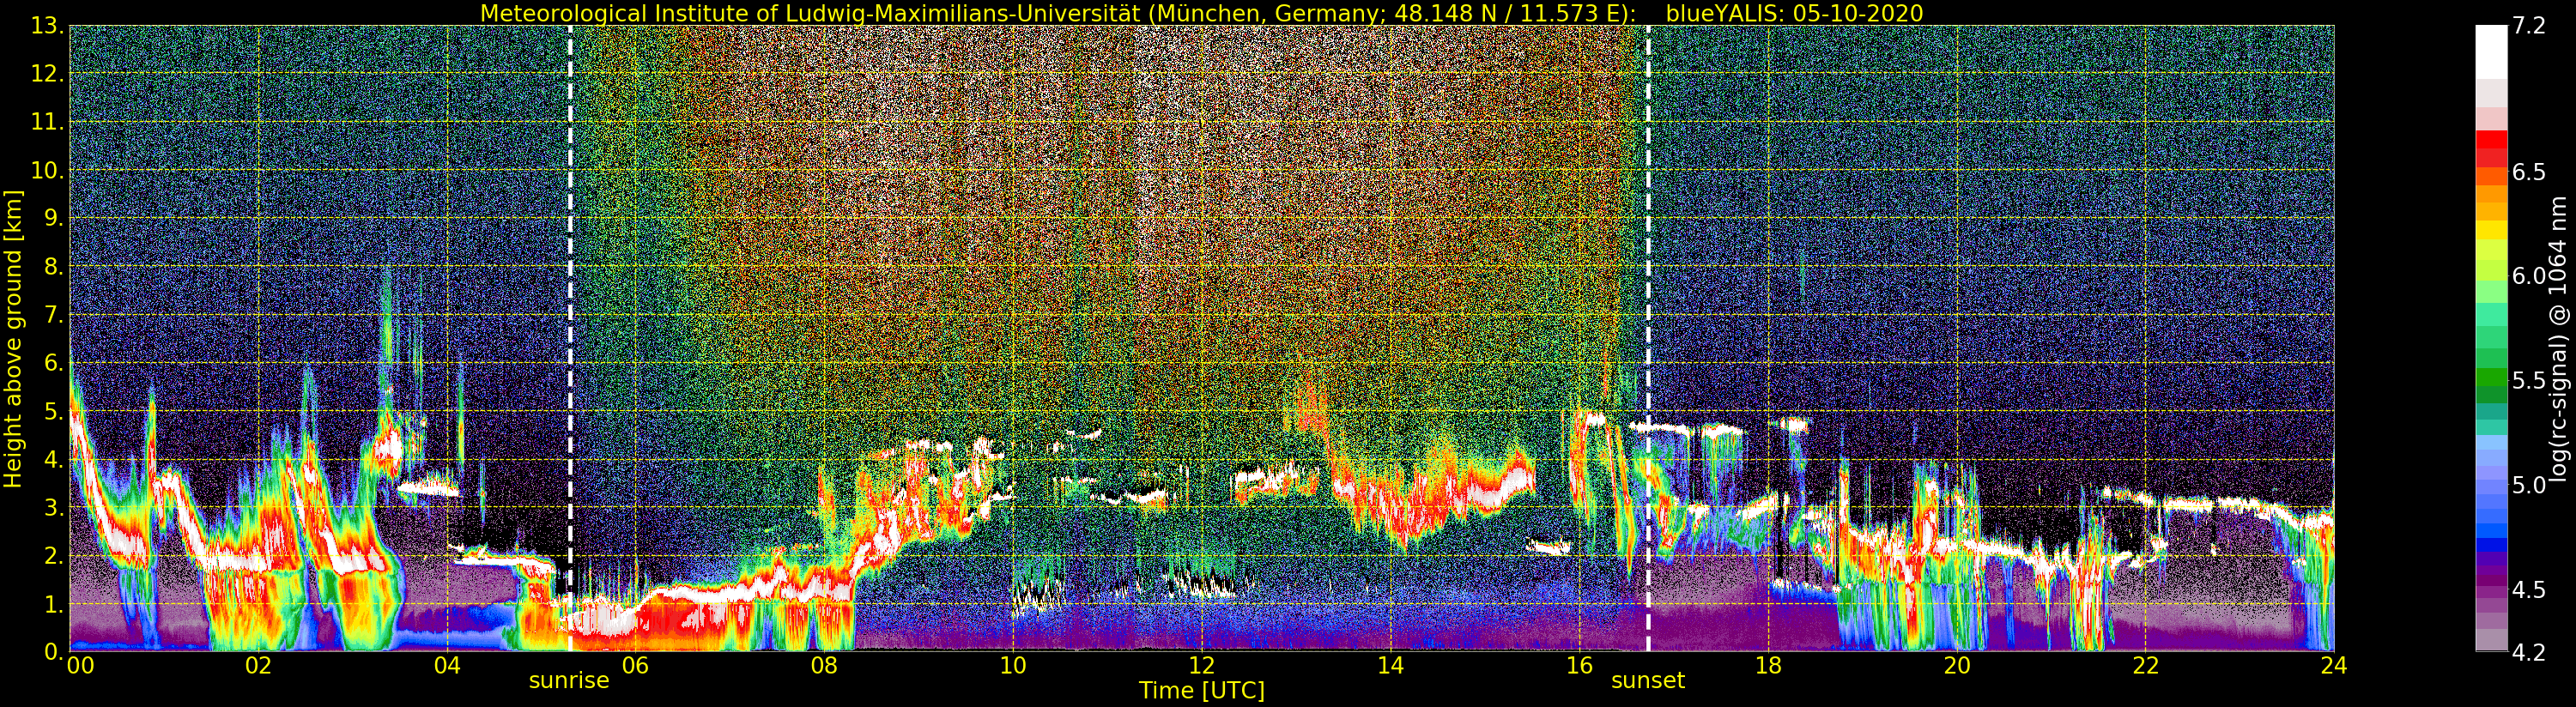Viewport: 2576px width, 707px height.
Task: Click the colorbar tick value 5.5
Action: [x=2529, y=381]
